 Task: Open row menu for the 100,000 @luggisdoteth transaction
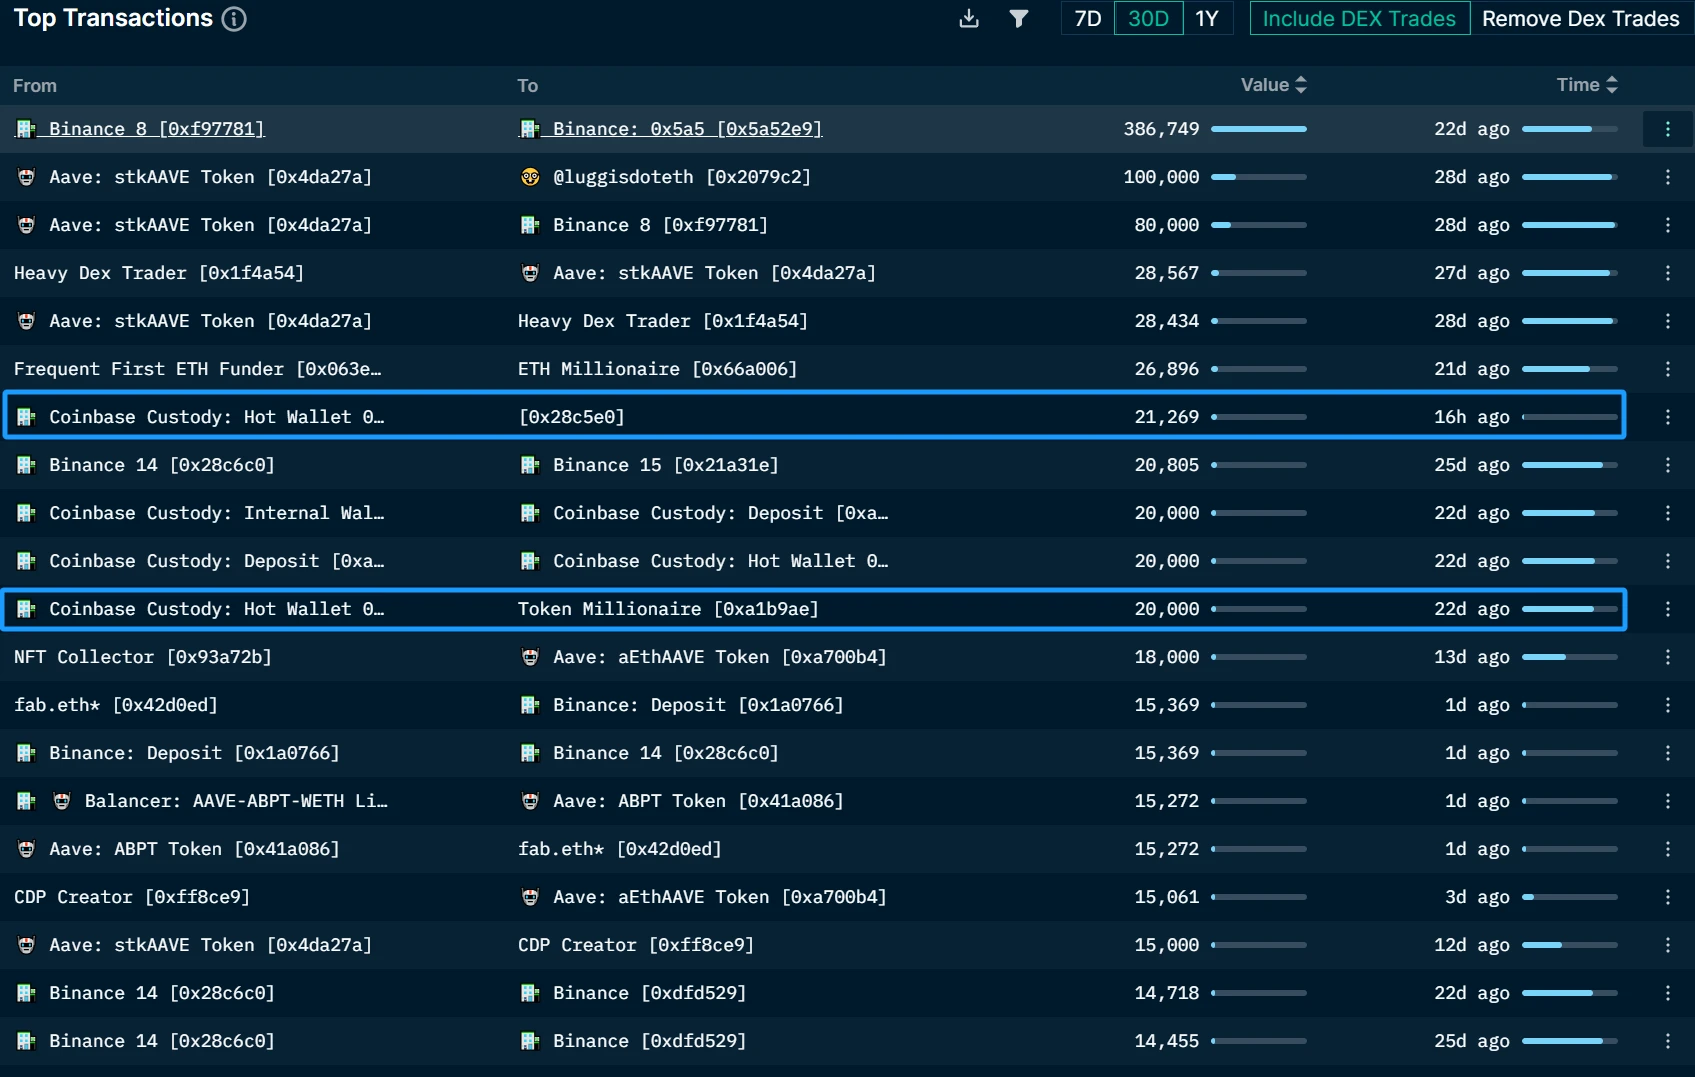pos(1667,177)
